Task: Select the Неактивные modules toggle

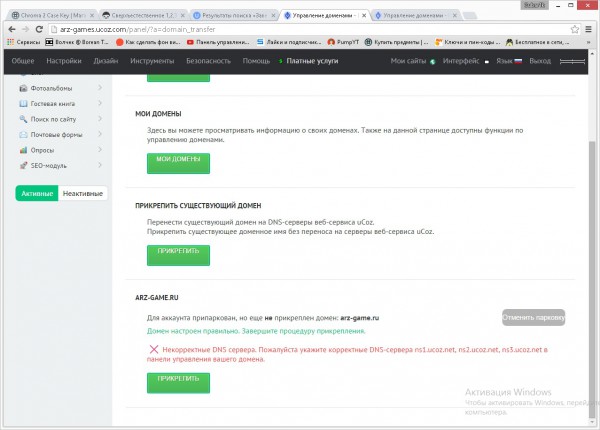Action: [83, 194]
